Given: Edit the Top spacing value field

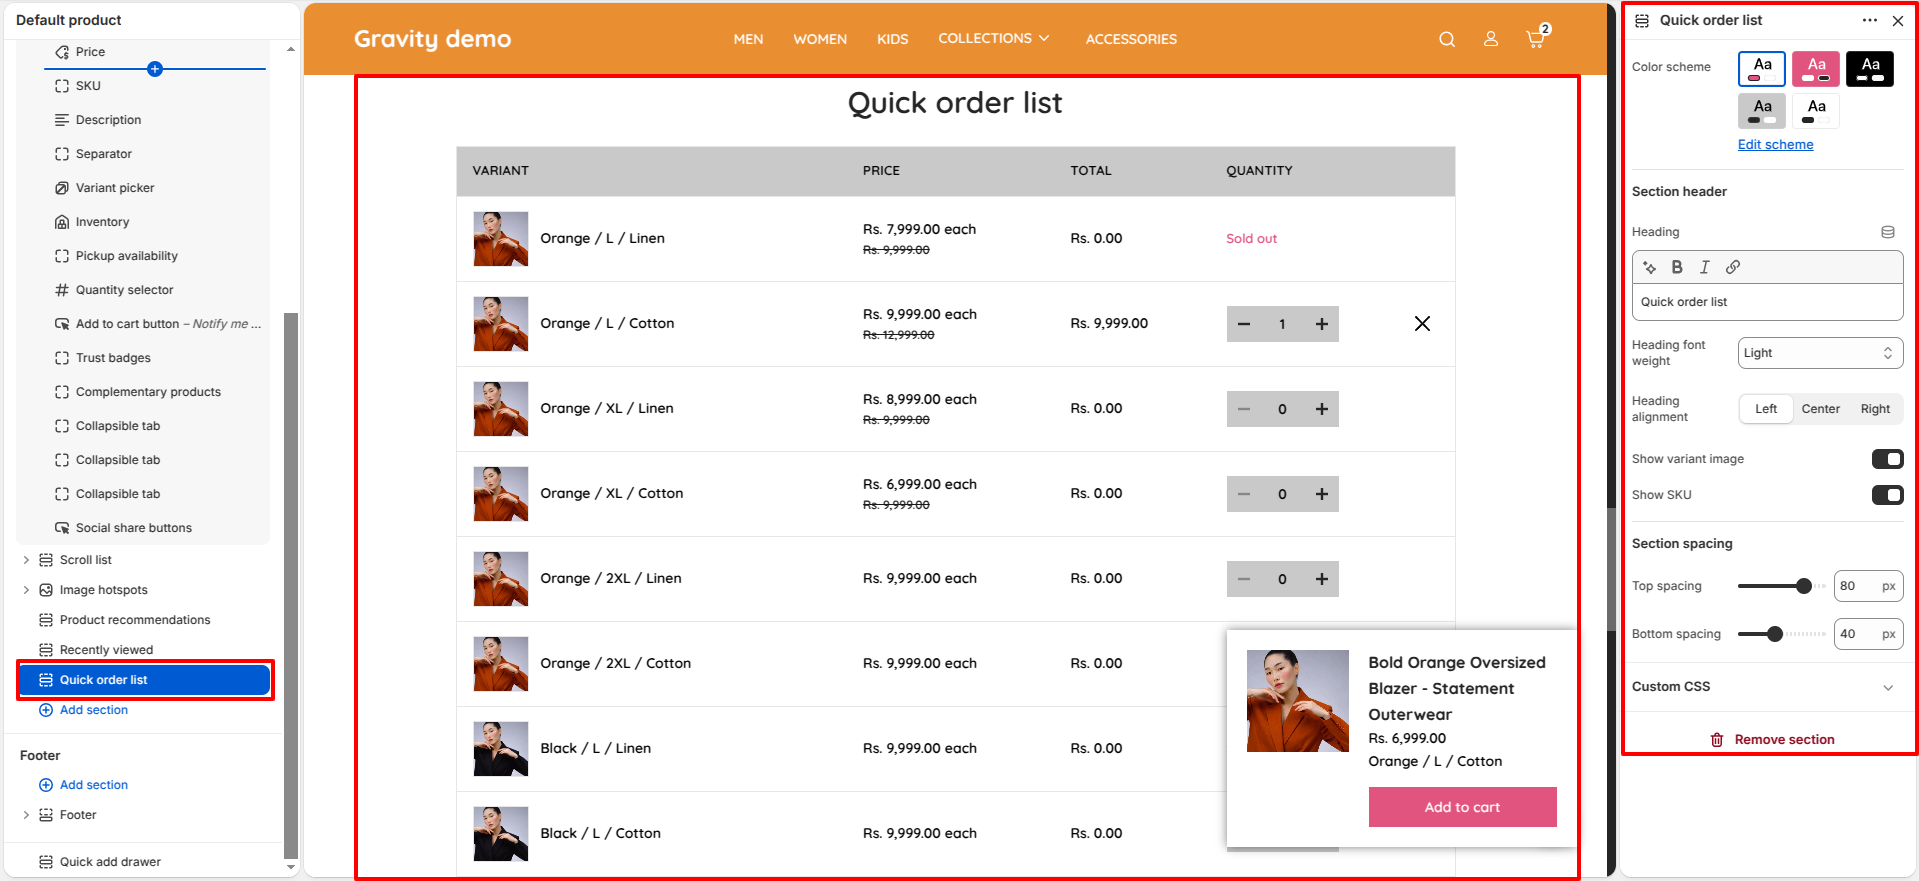Looking at the screenshot, I should point(1868,586).
